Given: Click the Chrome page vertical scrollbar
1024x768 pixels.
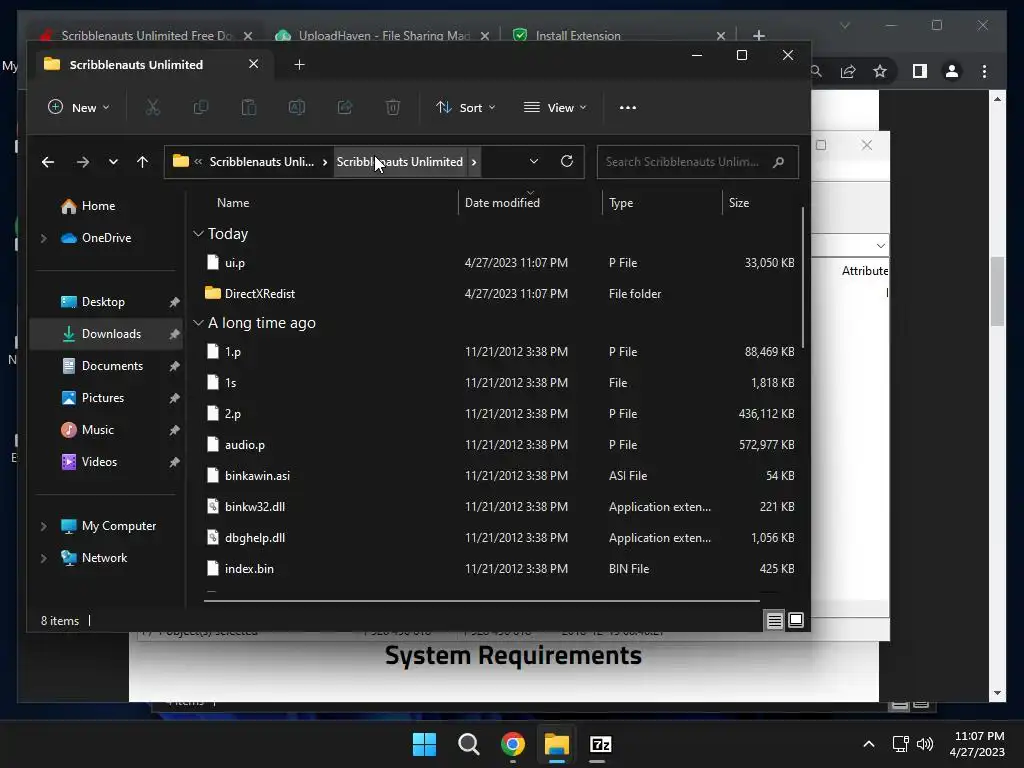Looking at the screenshot, I should pyautogui.click(x=997, y=291).
